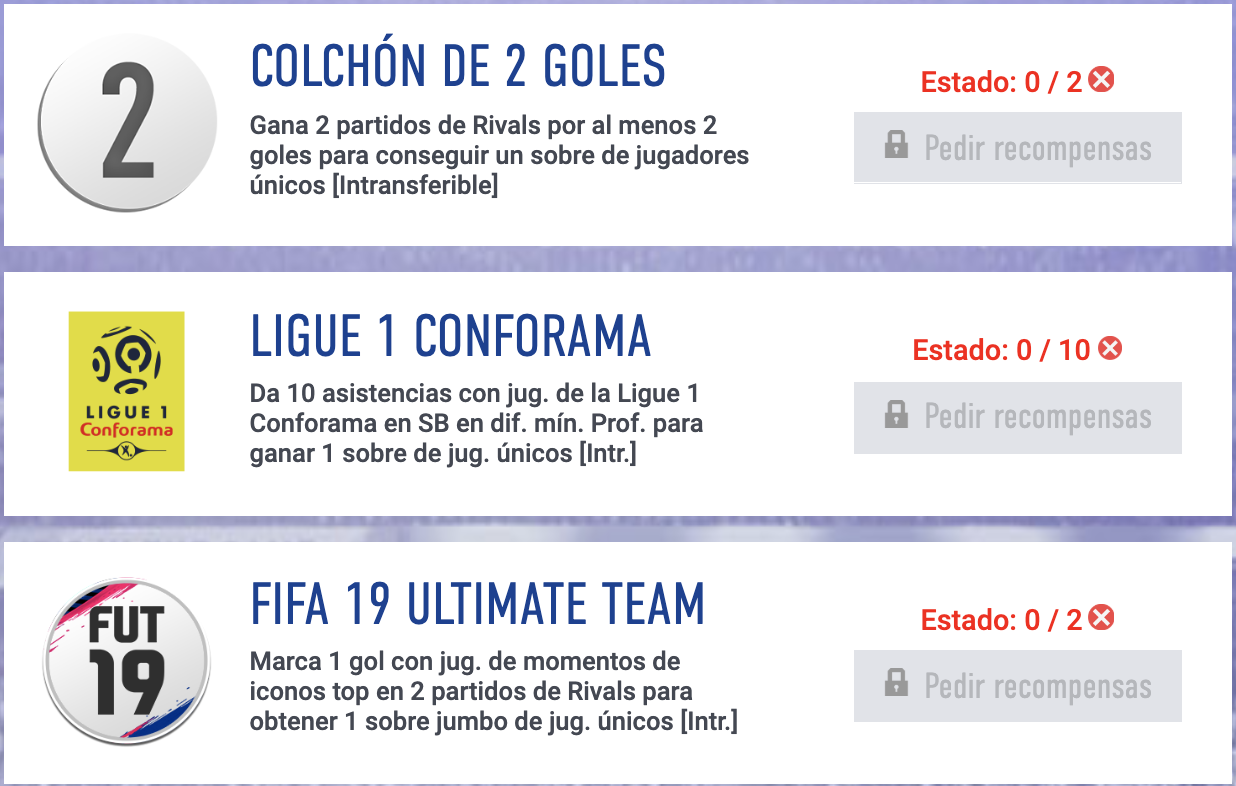Click the circular "2" badge icon
This screenshot has height=786, width=1236.
[x=128, y=119]
